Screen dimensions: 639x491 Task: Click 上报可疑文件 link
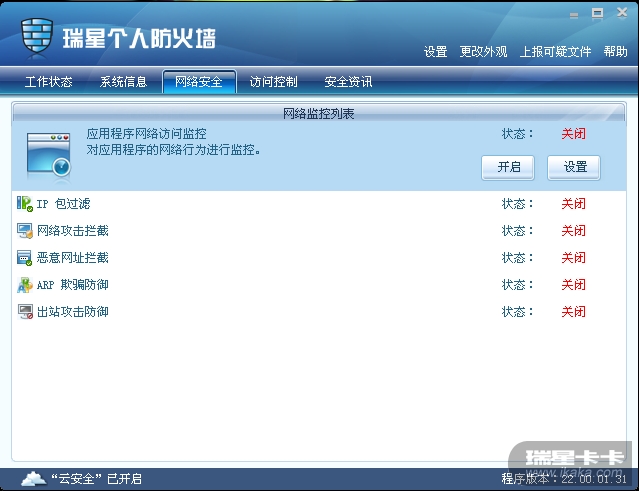coord(555,52)
